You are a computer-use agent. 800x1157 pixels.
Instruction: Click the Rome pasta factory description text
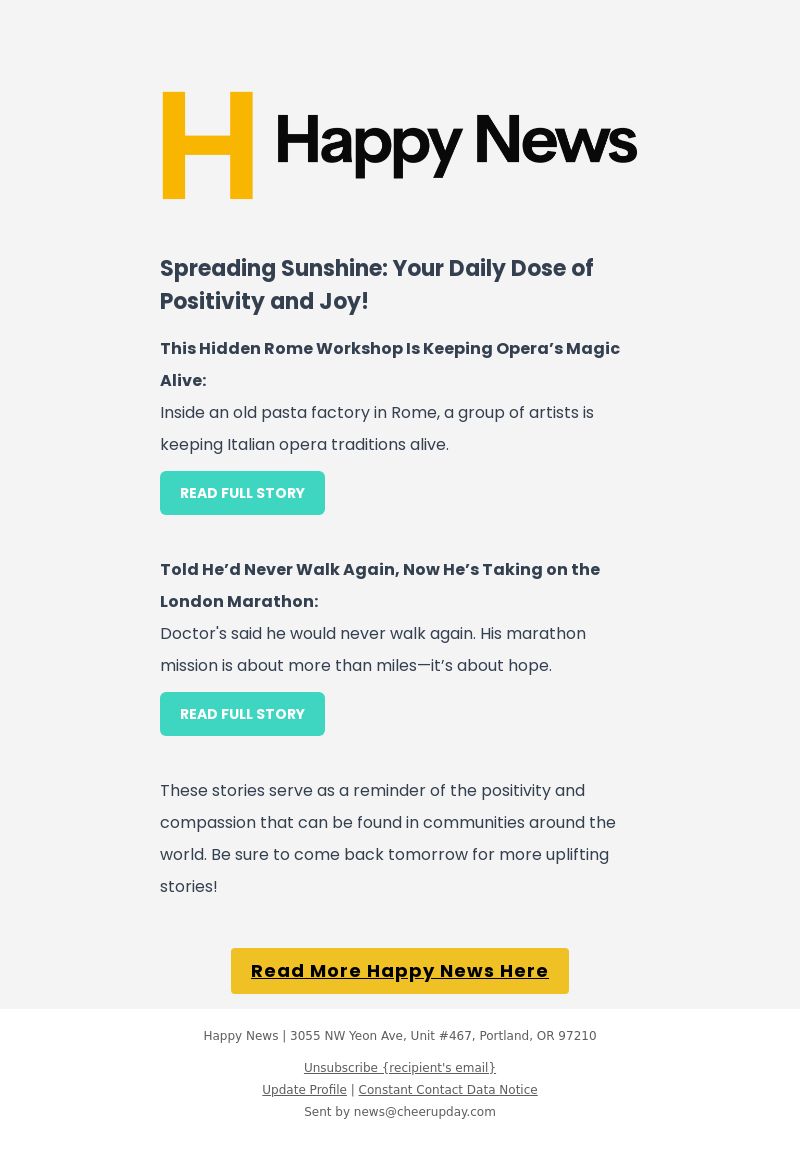[376, 428]
